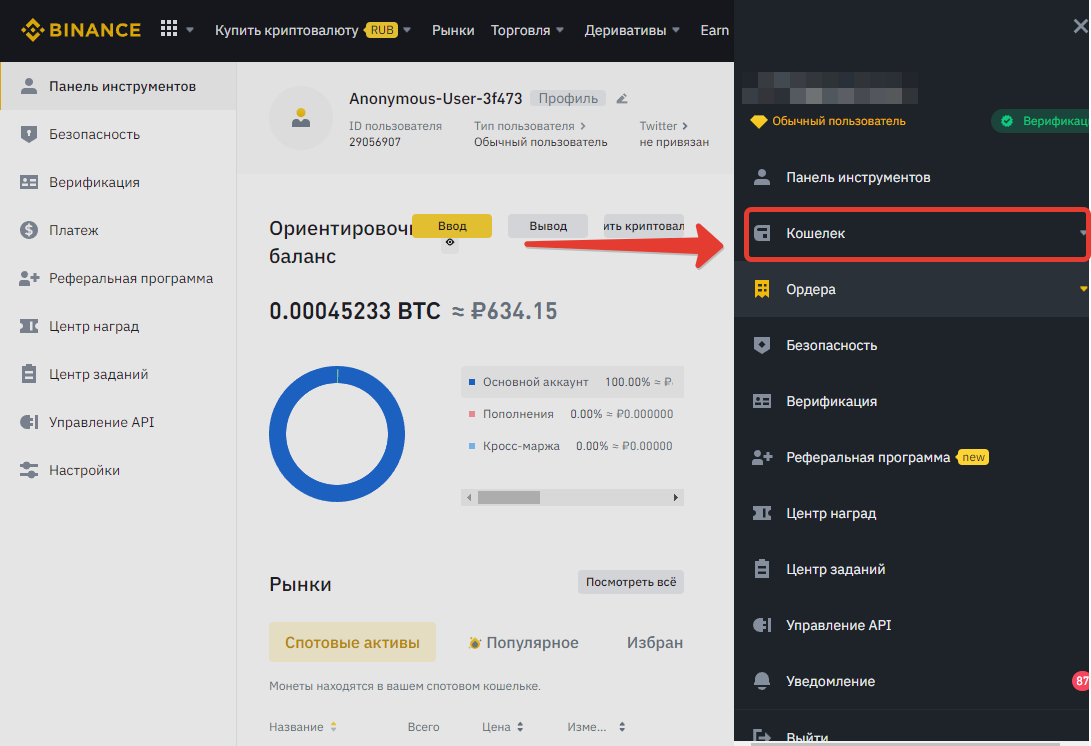Click the blue Основной аккаунт legend swatch
This screenshot has height=746, width=1091.
click(472, 382)
